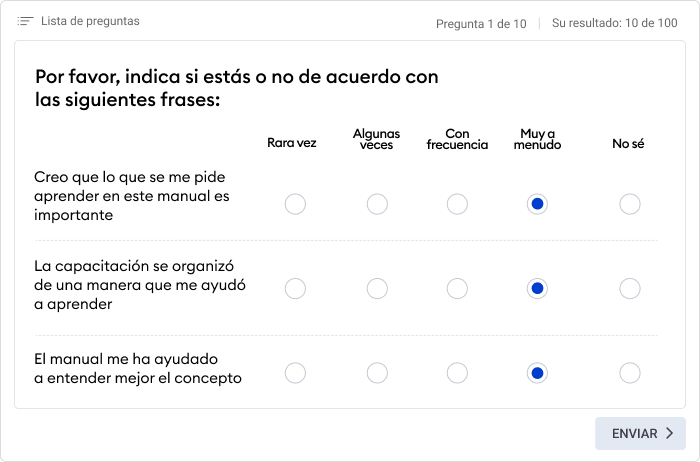Open the 'Lista de preguntas' menu
Image resolution: width=700 pixels, height=462 pixels.
click(89, 21)
